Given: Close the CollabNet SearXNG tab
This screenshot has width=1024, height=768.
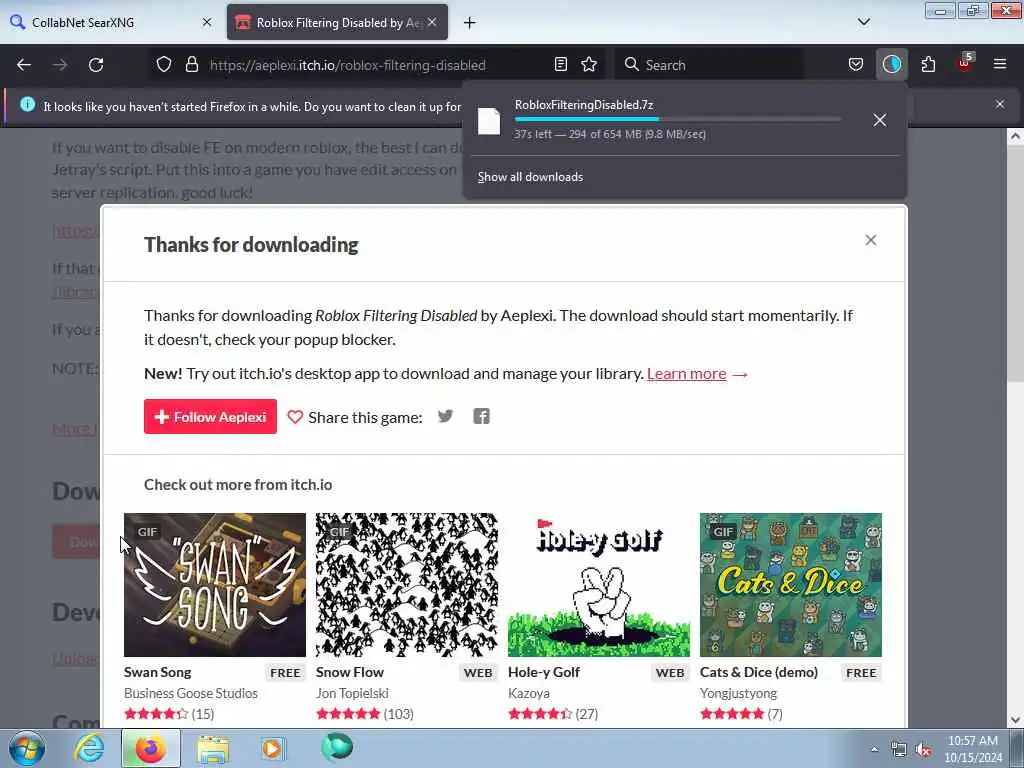Looking at the screenshot, I should [x=207, y=22].
